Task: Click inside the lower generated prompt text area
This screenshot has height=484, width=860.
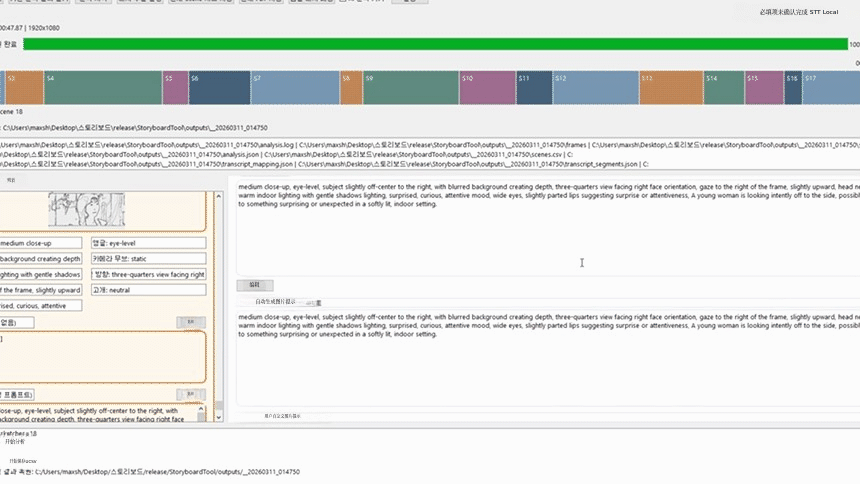Action: coord(545,360)
